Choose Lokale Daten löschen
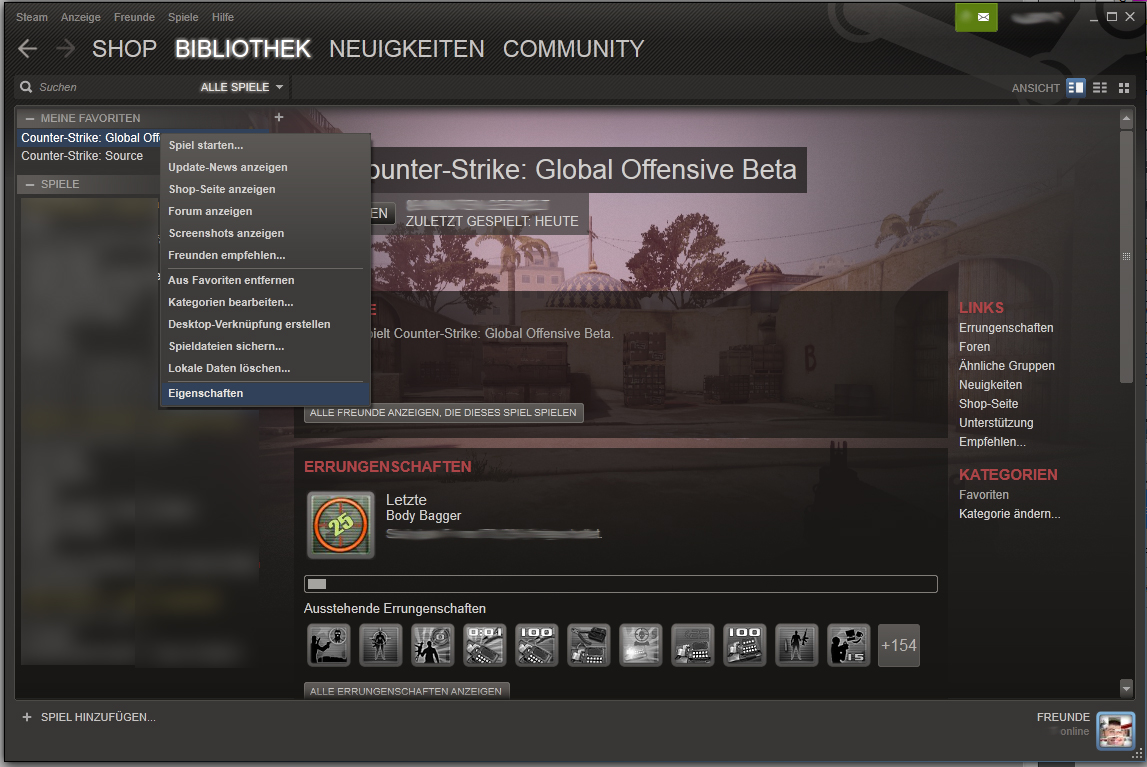The image size is (1147, 767). coord(265,368)
